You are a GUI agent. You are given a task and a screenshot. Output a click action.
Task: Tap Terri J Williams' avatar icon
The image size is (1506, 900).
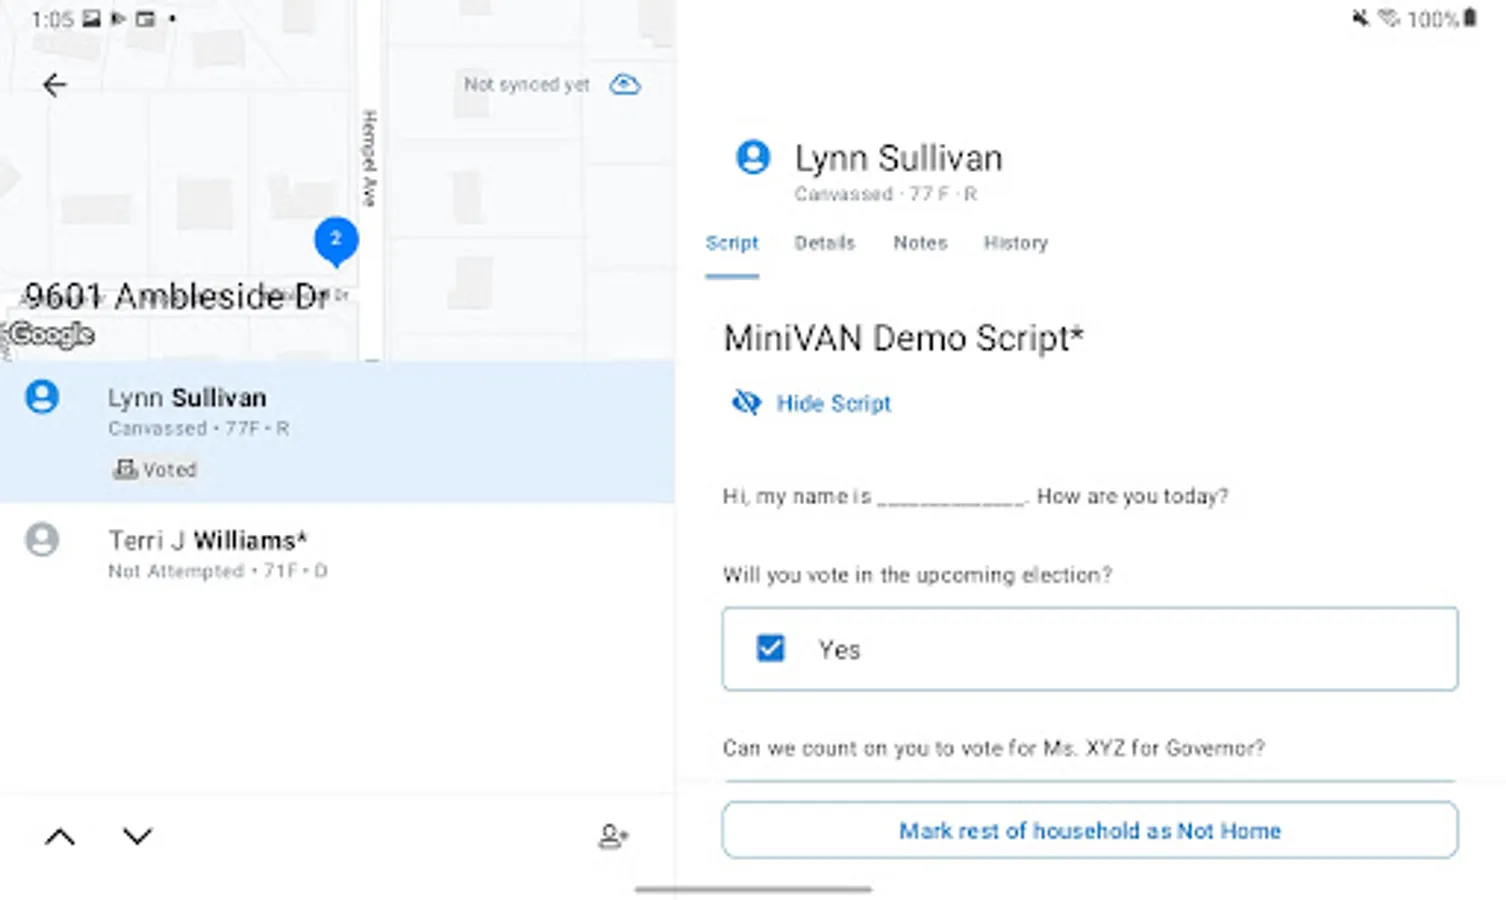click(42, 540)
